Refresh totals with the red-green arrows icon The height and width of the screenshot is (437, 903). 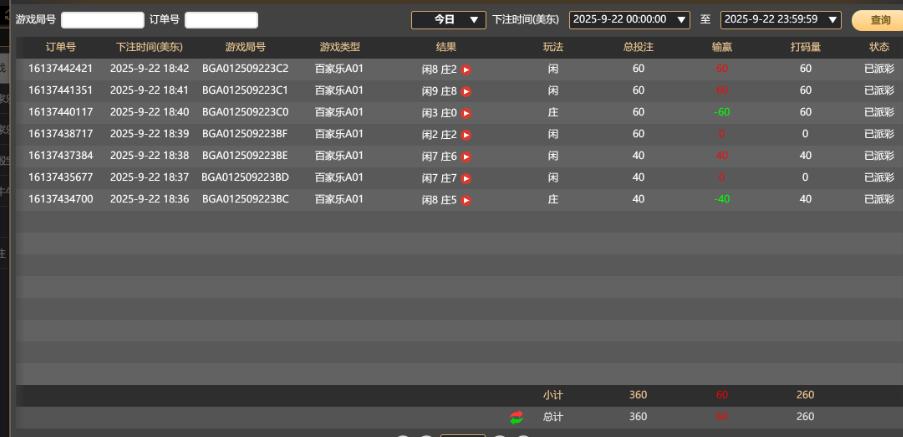click(516, 417)
